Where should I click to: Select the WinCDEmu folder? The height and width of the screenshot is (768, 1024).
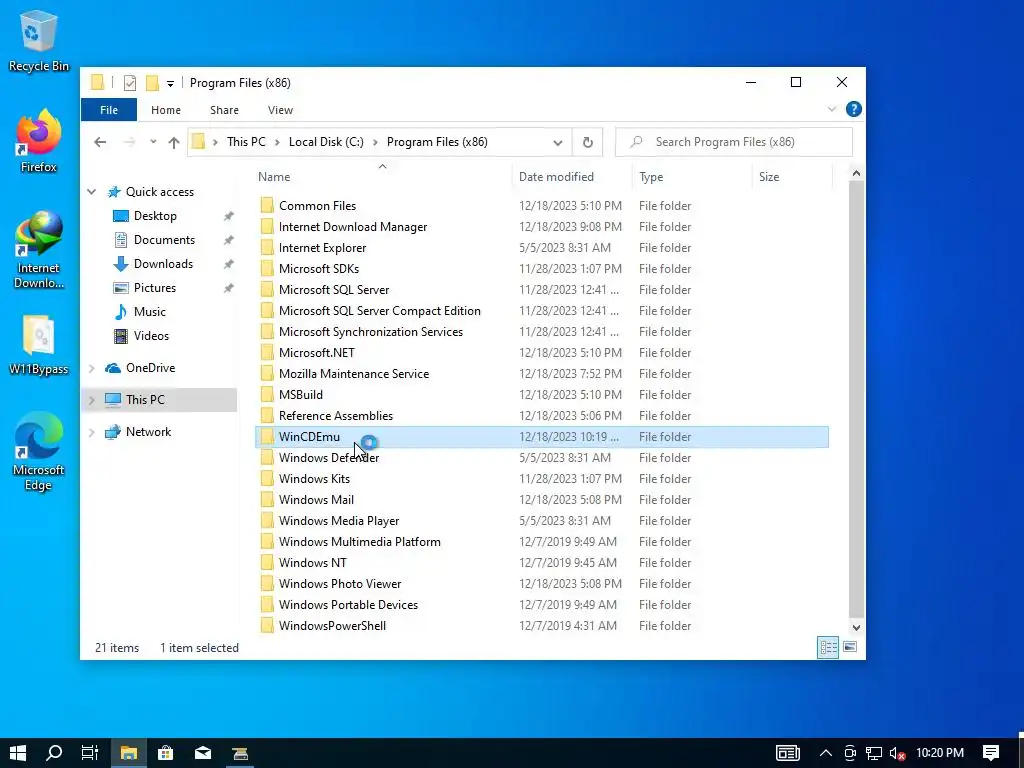pos(542,437)
